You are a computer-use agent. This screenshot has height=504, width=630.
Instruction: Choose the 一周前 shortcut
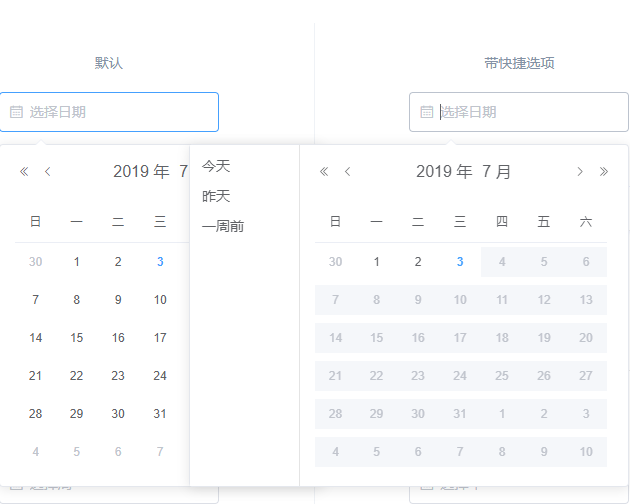coord(223,226)
